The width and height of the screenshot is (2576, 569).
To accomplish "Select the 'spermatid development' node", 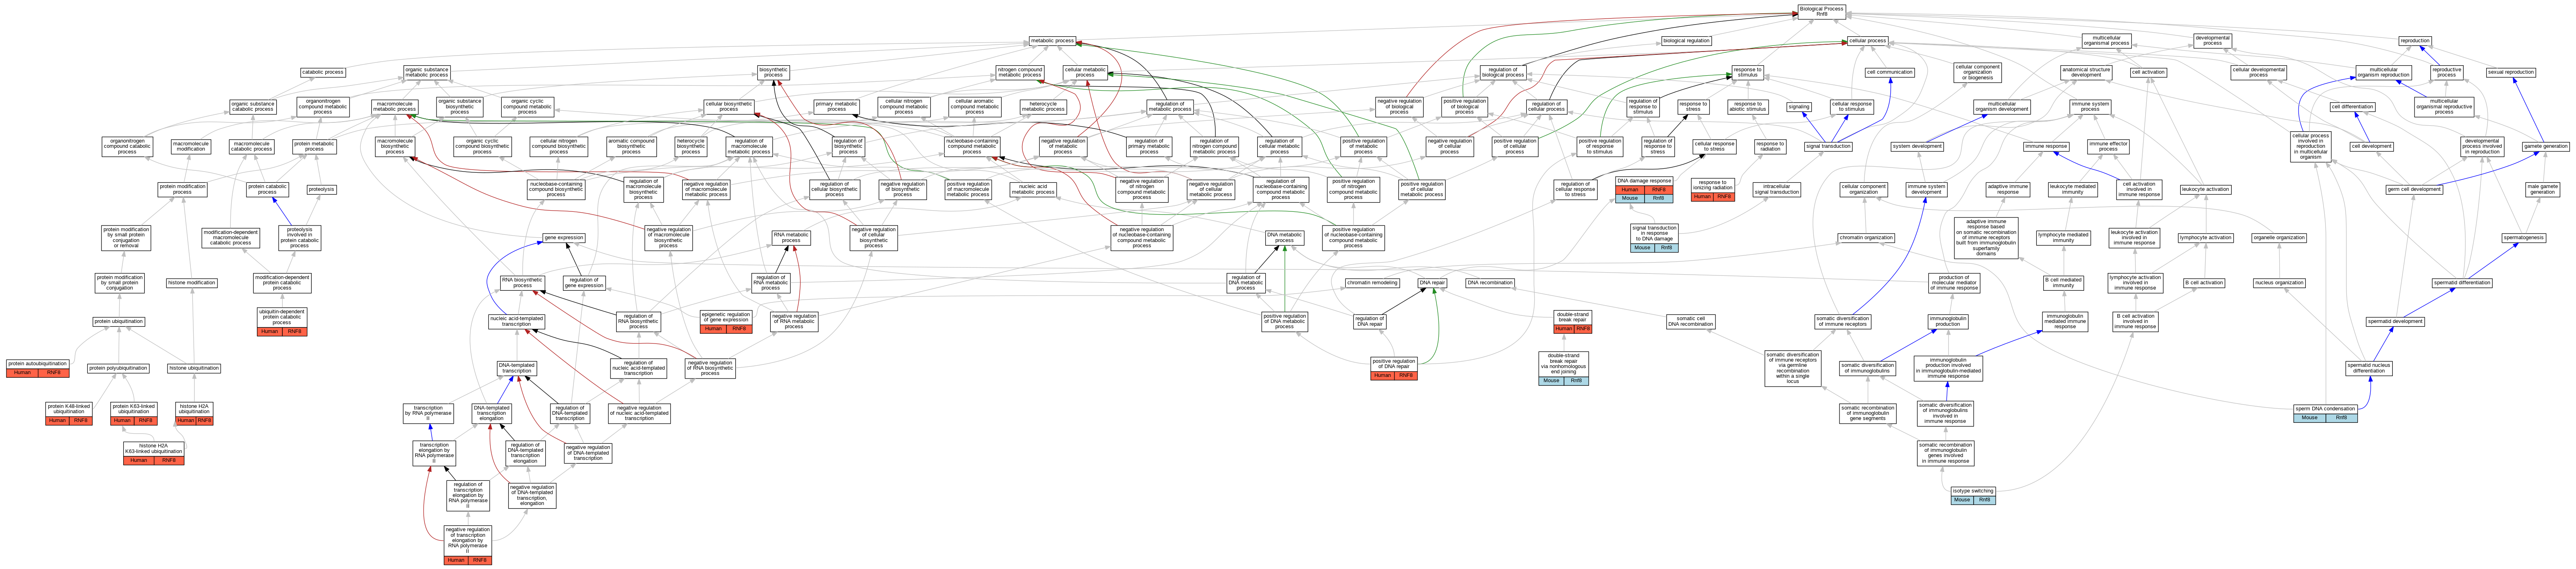I will click(x=2395, y=322).
